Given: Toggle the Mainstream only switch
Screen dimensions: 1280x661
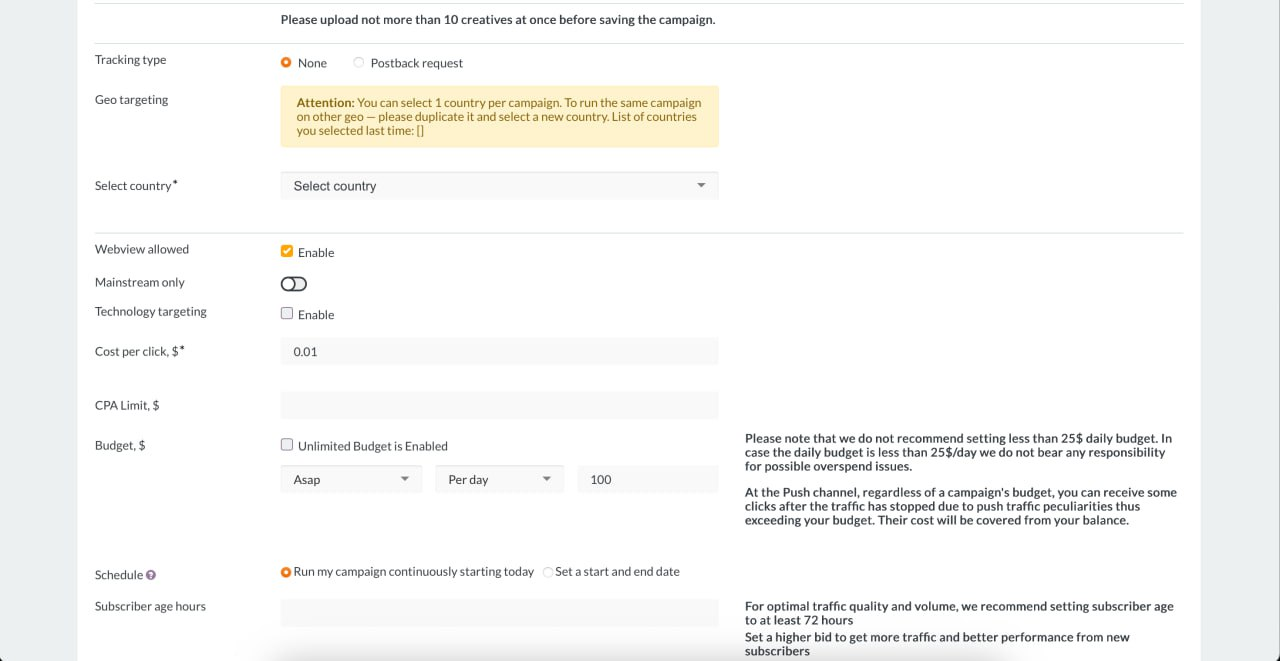Looking at the screenshot, I should point(294,284).
